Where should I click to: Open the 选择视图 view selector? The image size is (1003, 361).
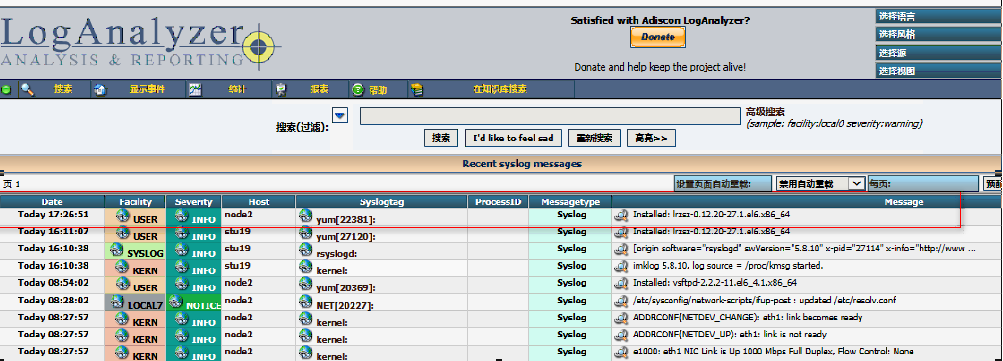pos(938,71)
